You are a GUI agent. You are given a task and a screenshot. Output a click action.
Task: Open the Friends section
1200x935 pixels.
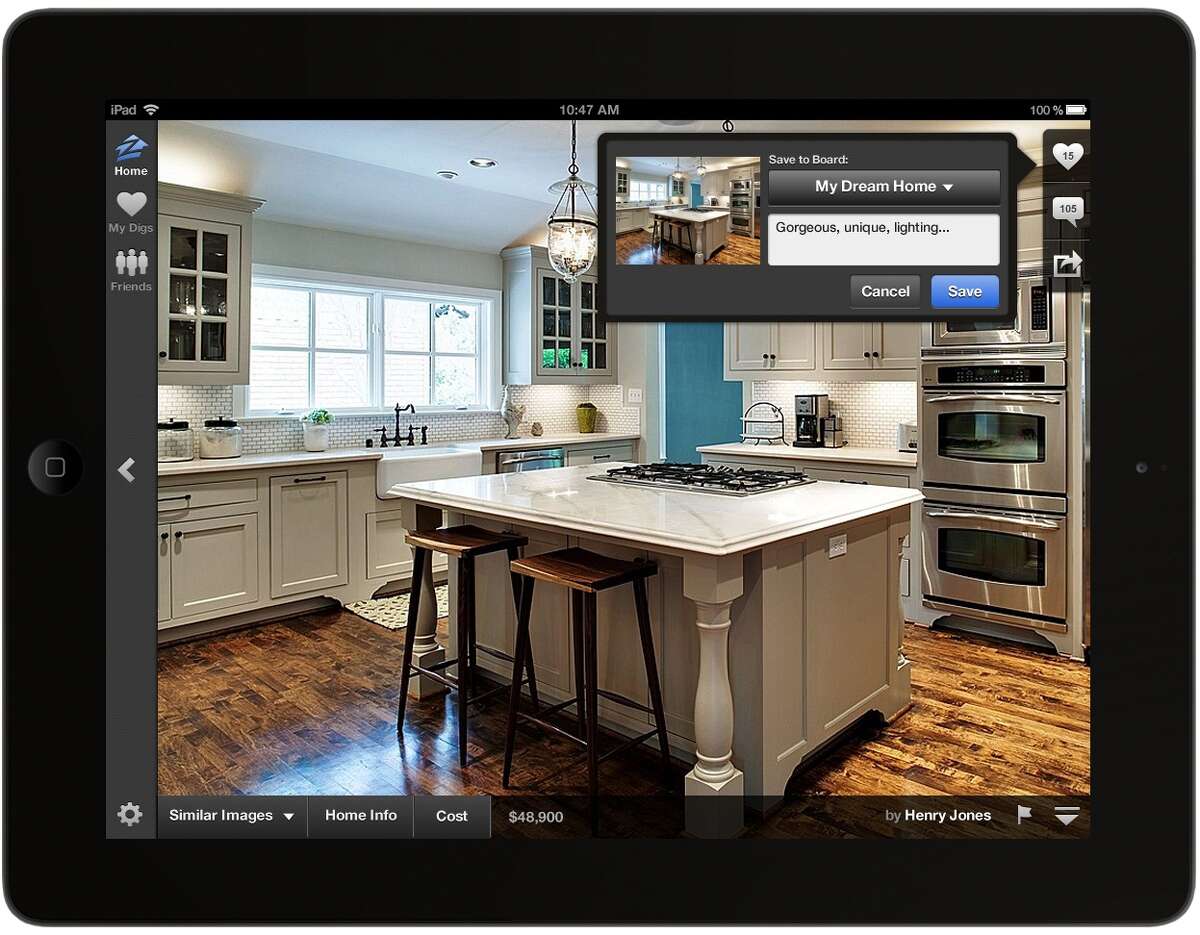(x=130, y=269)
